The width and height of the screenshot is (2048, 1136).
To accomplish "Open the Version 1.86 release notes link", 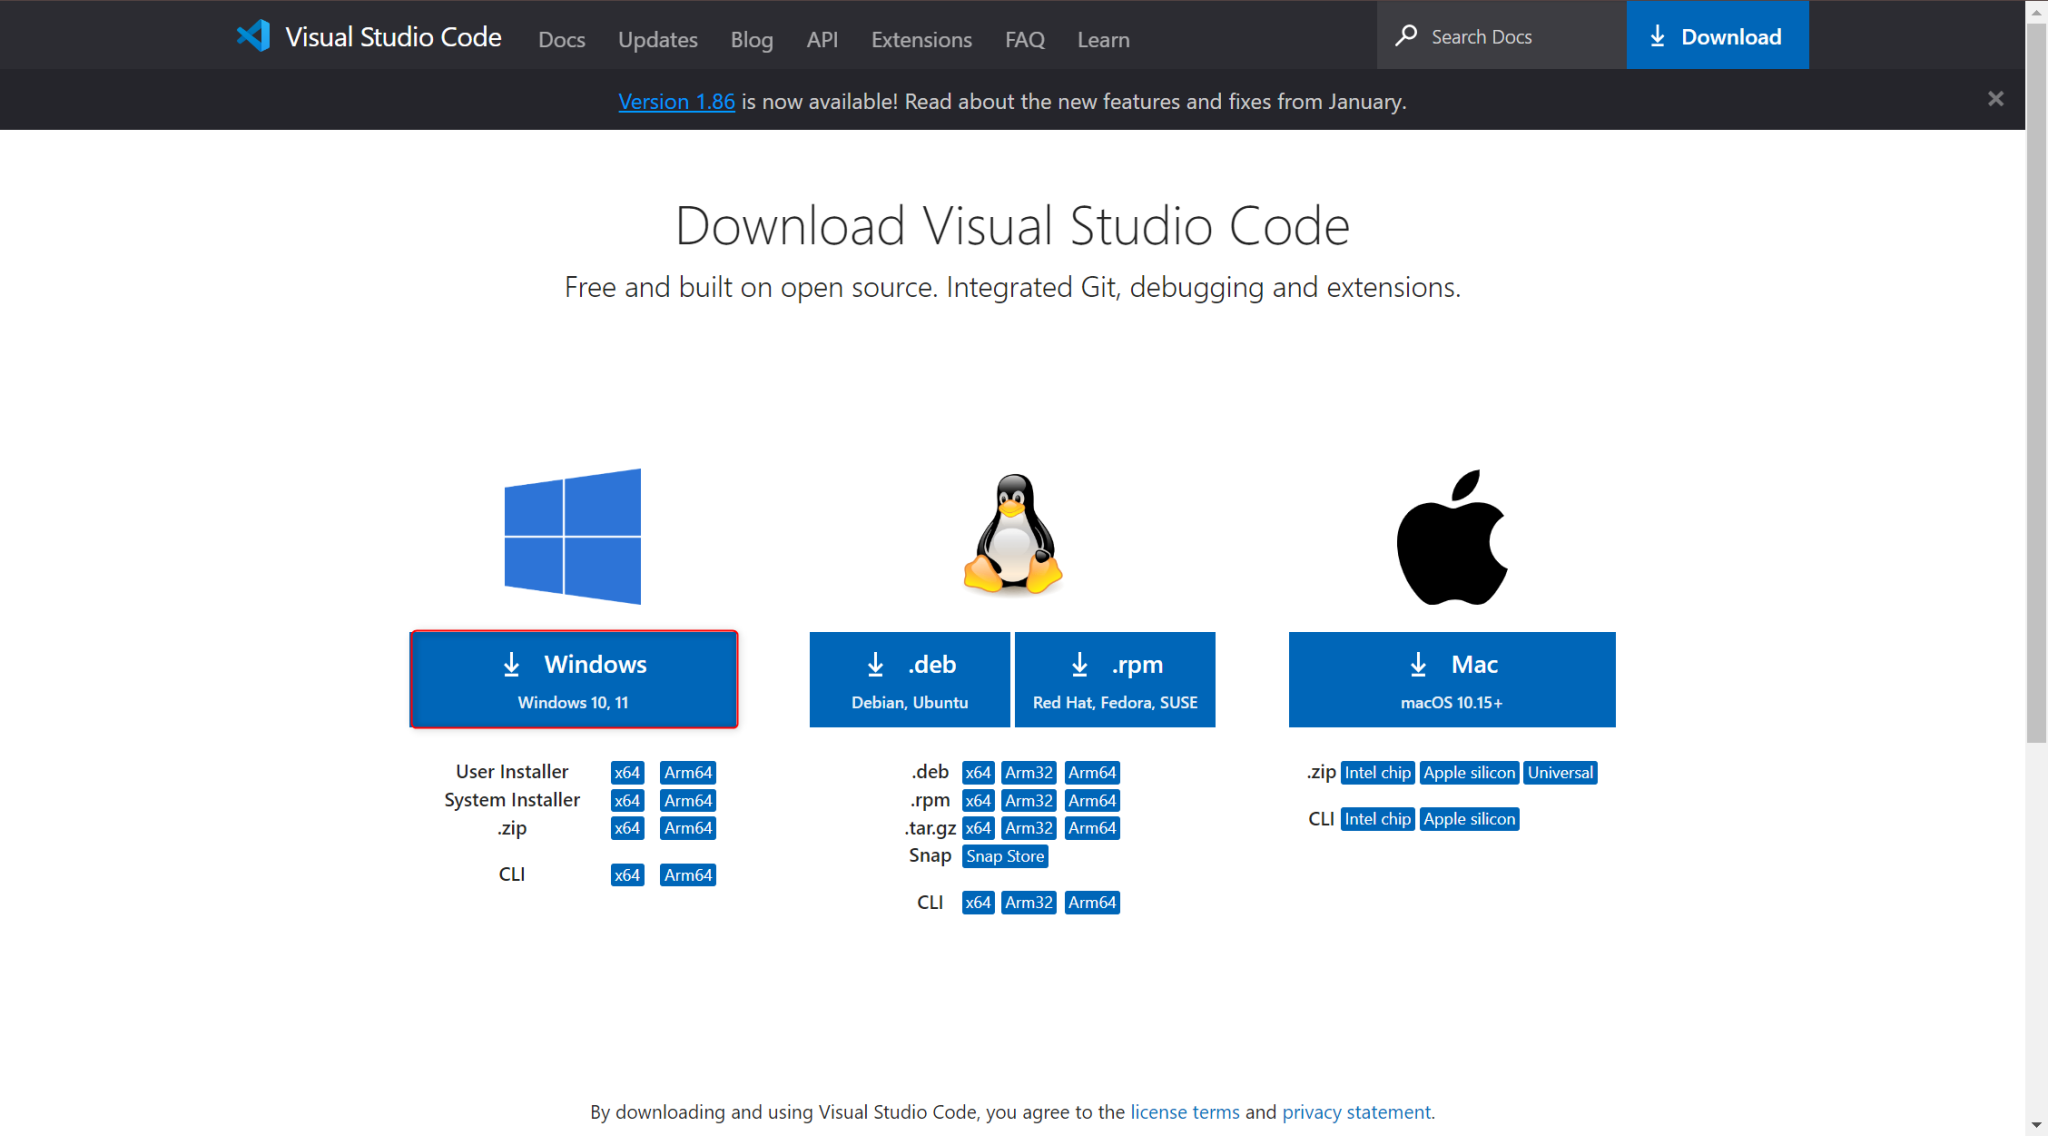I will (x=676, y=101).
